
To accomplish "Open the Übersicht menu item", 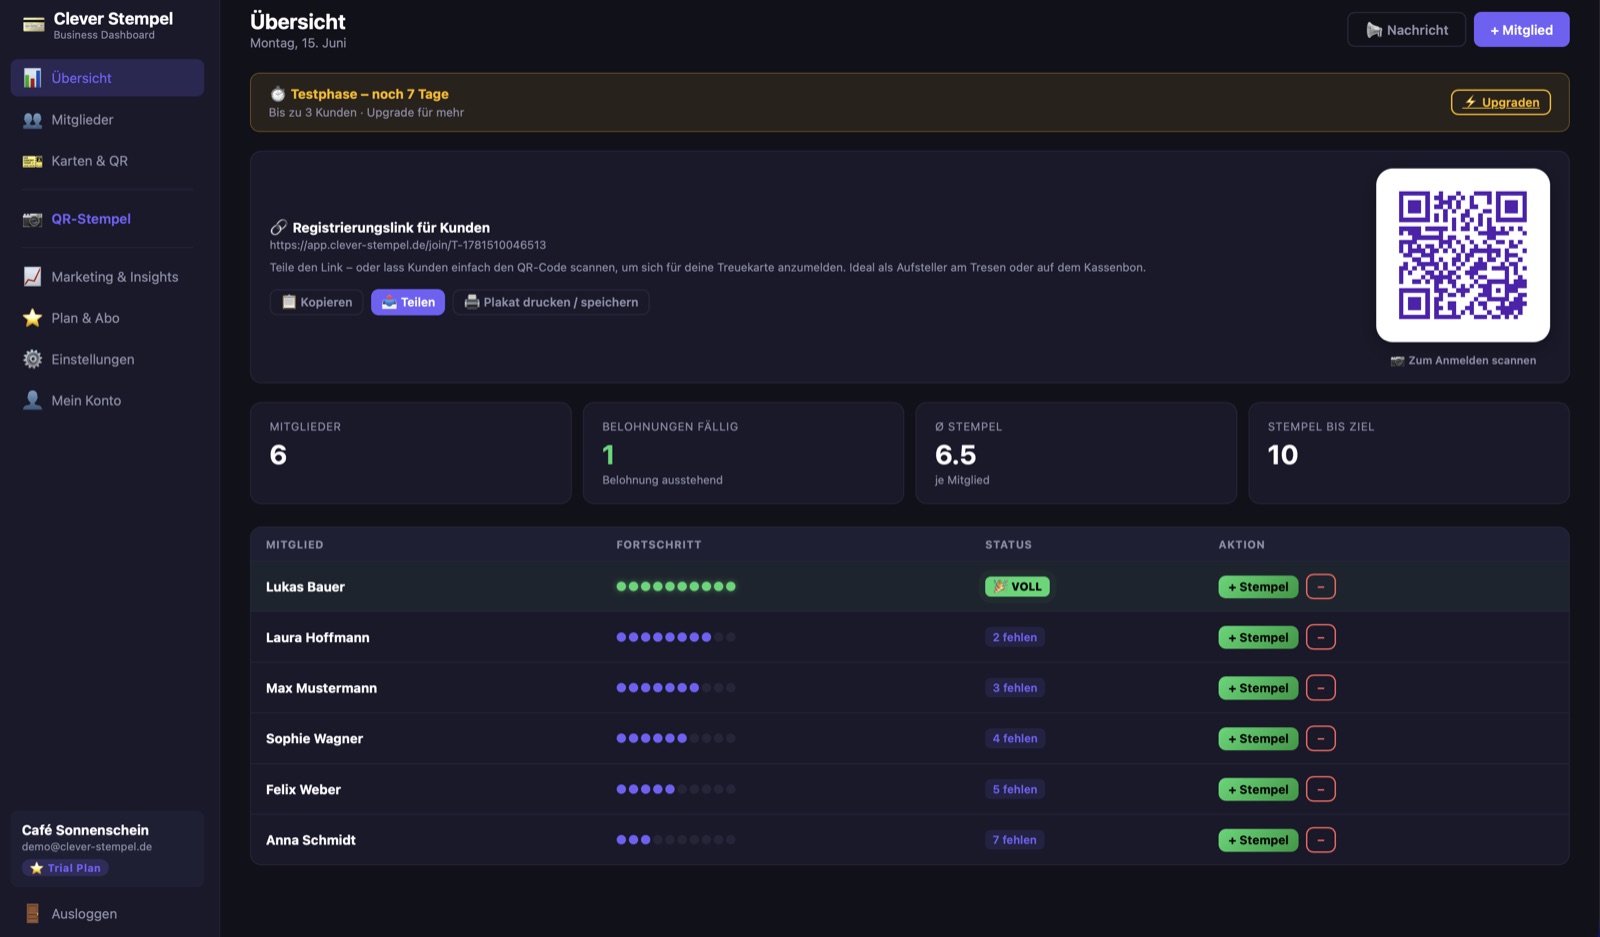I will click(107, 78).
